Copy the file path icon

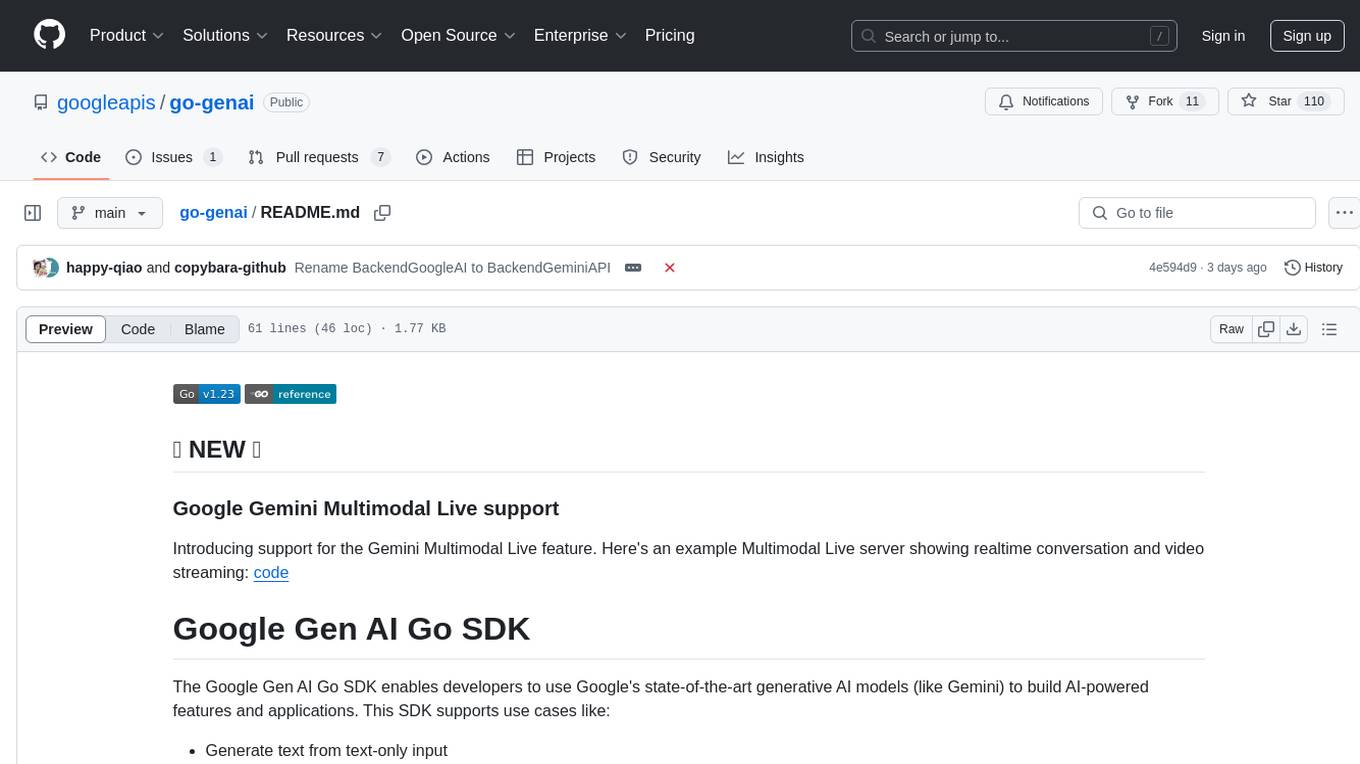[382, 212]
